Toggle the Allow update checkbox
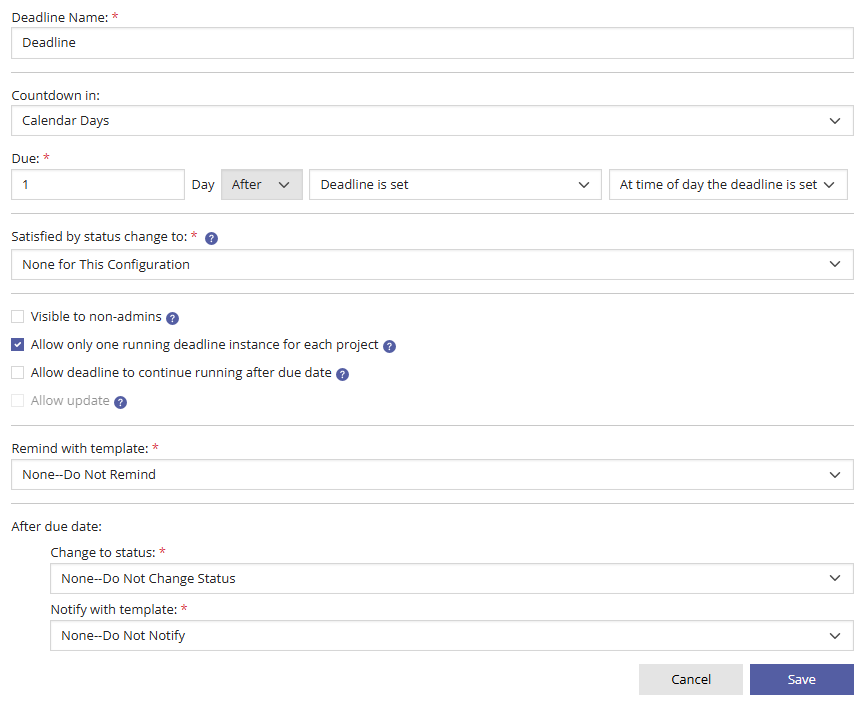The height and width of the screenshot is (709, 867). [x=18, y=400]
